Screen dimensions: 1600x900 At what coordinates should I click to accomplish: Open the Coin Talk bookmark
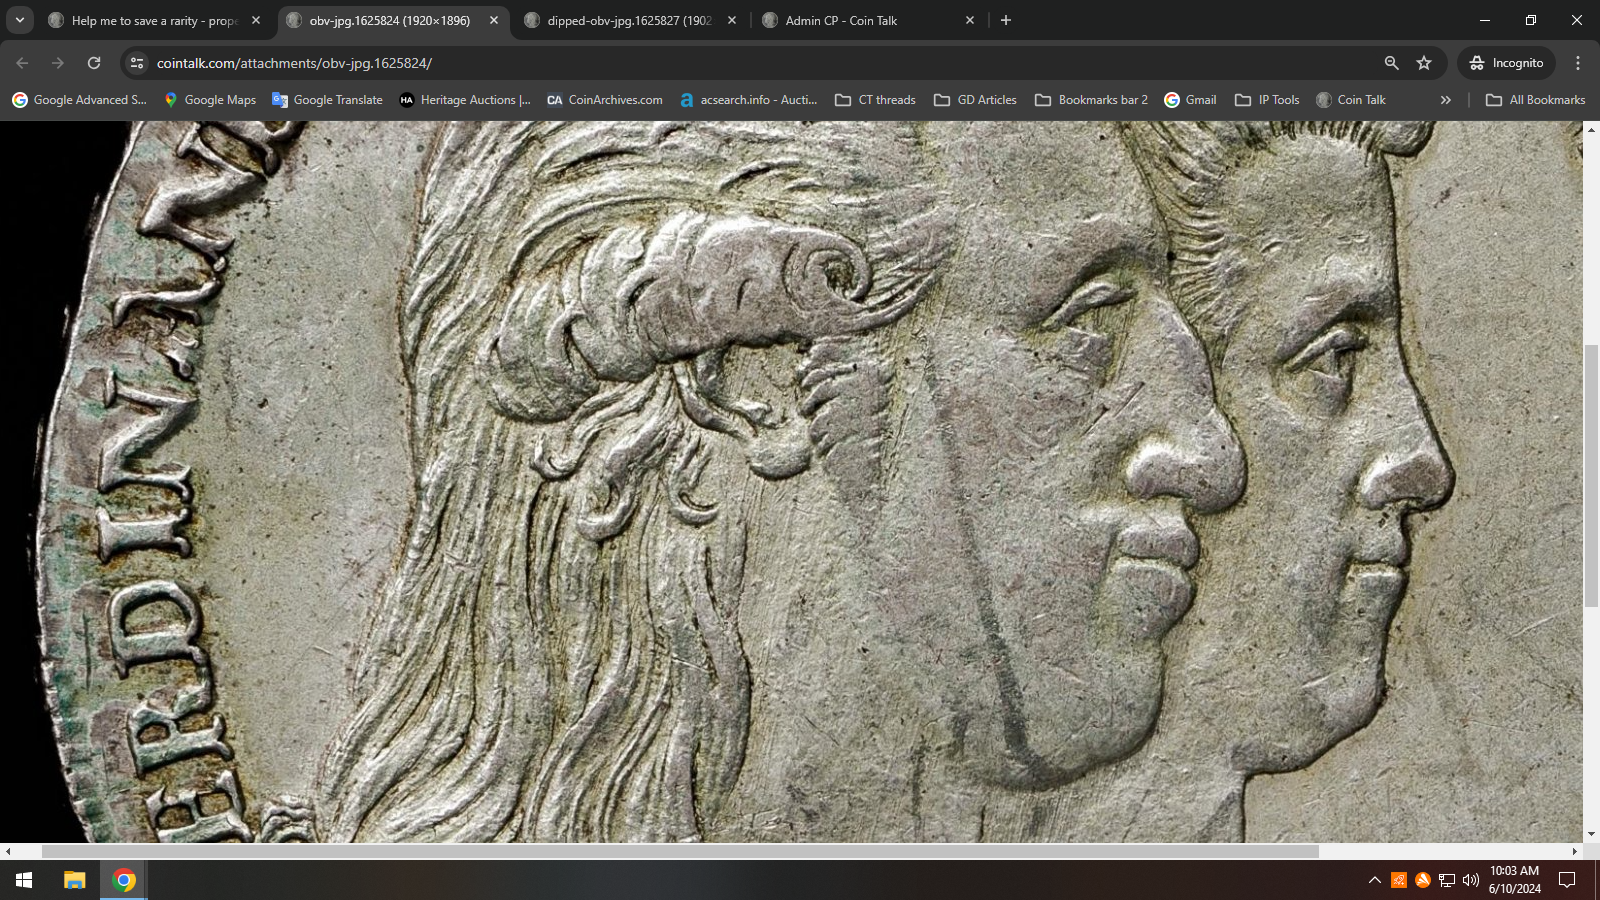click(1351, 100)
